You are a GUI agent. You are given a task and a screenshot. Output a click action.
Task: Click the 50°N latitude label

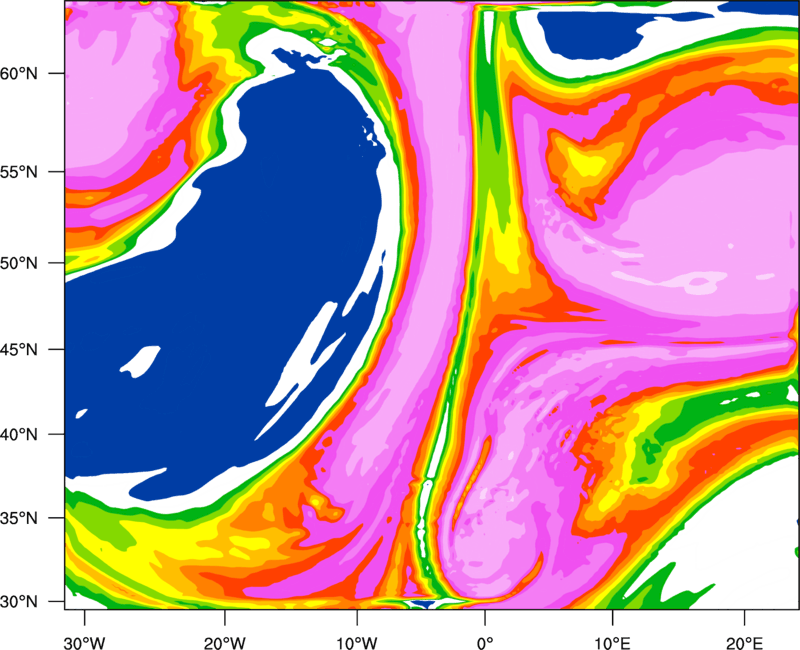19,263
